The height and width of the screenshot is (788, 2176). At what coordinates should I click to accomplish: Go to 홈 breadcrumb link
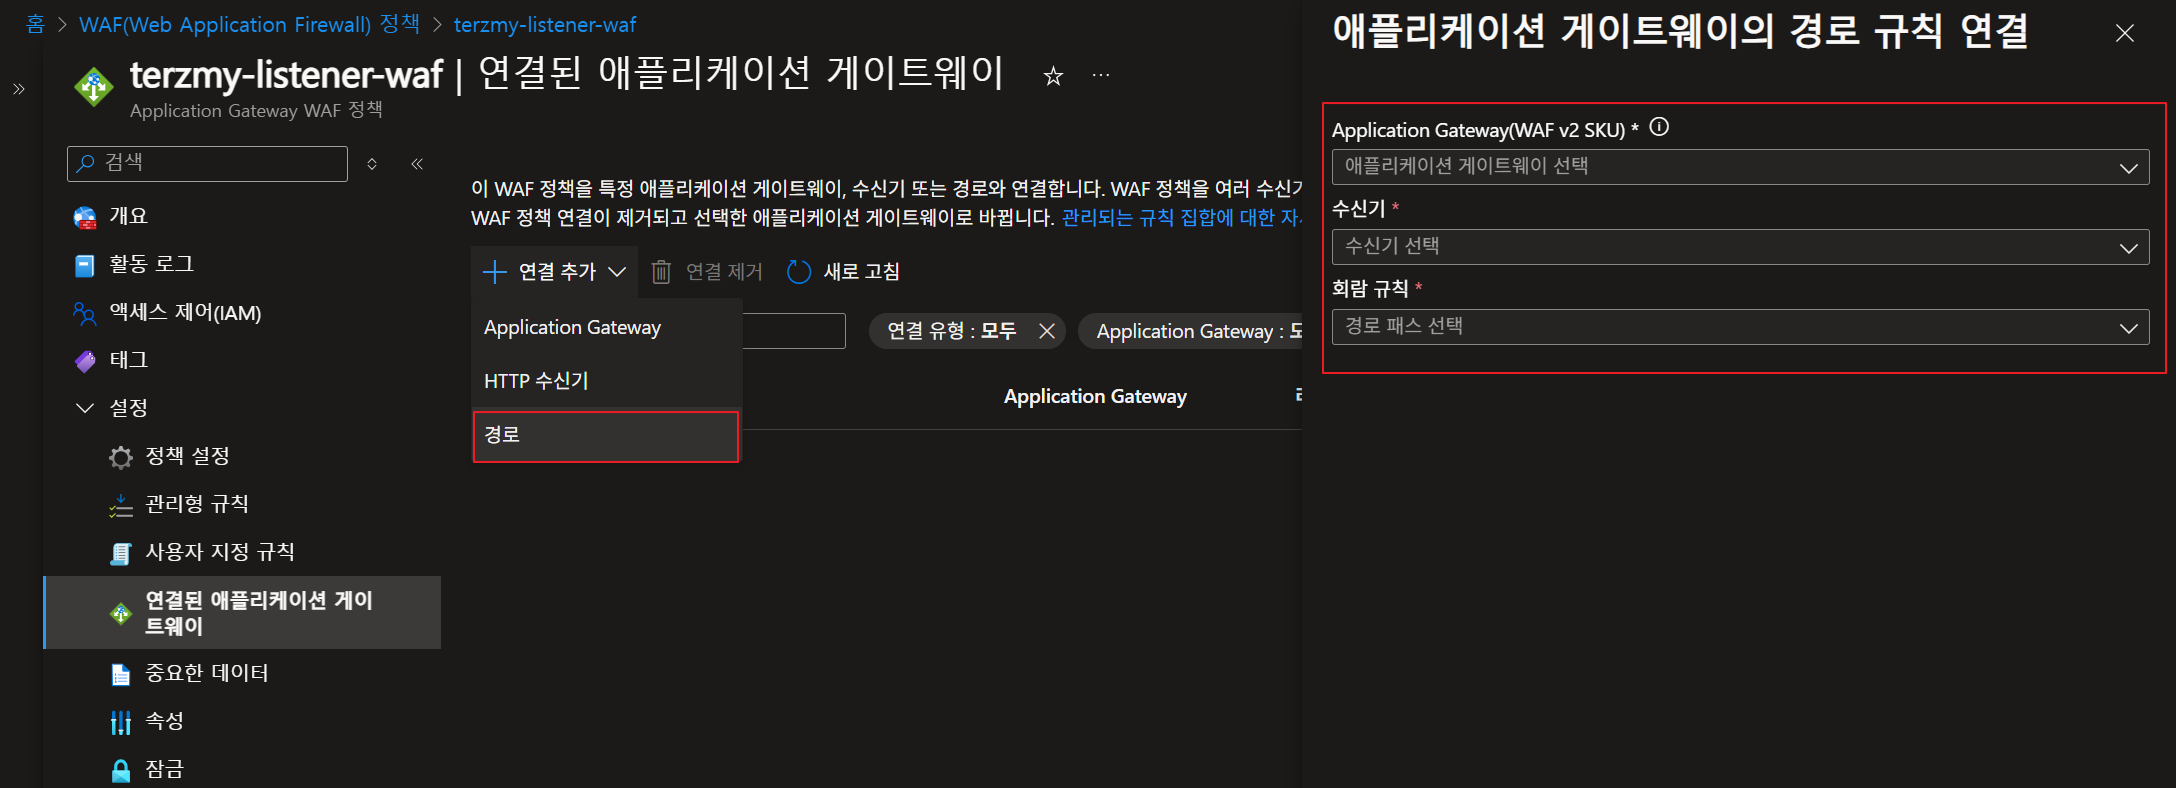point(35,24)
